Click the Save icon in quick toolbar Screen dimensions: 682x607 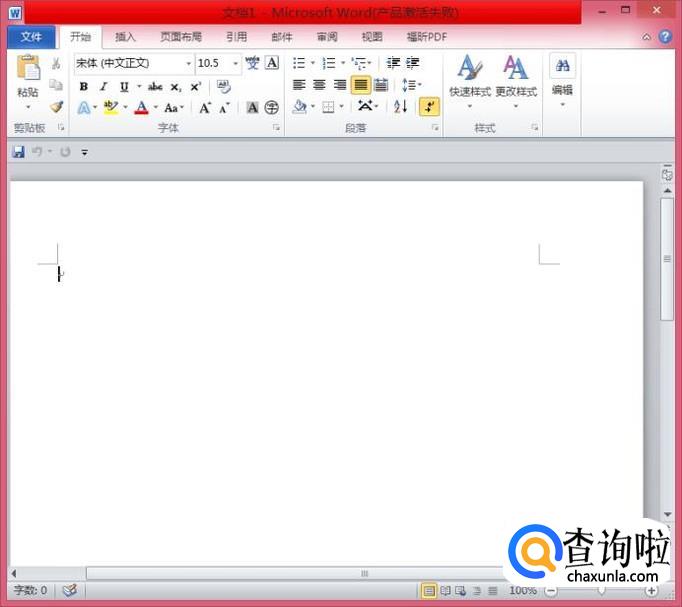pyautogui.click(x=18, y=152)
